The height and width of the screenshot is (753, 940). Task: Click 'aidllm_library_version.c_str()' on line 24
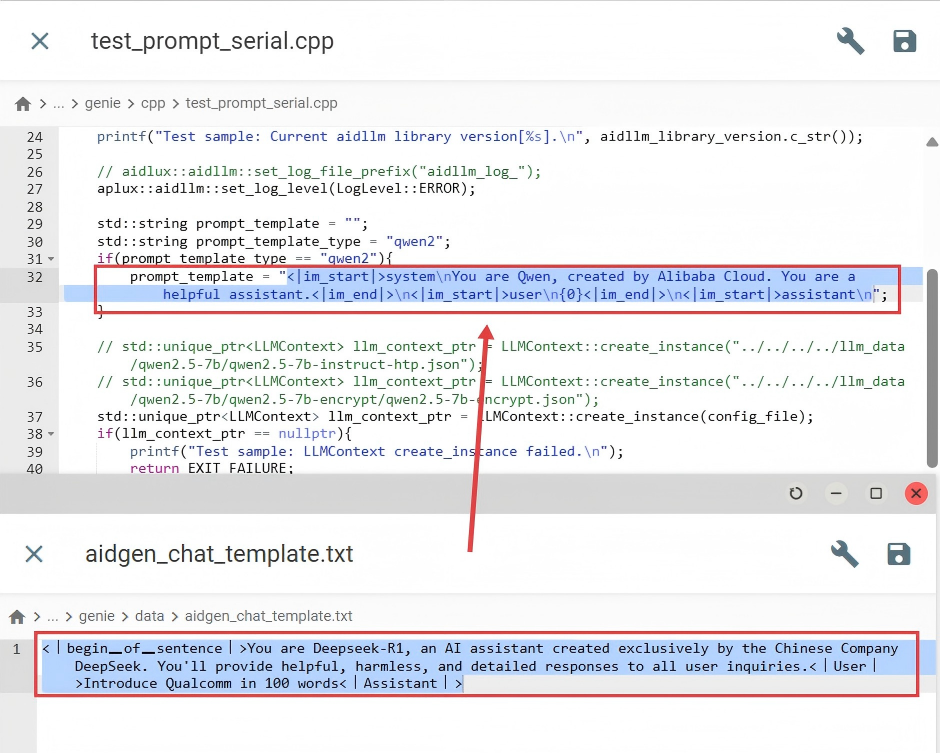(723, 137)
